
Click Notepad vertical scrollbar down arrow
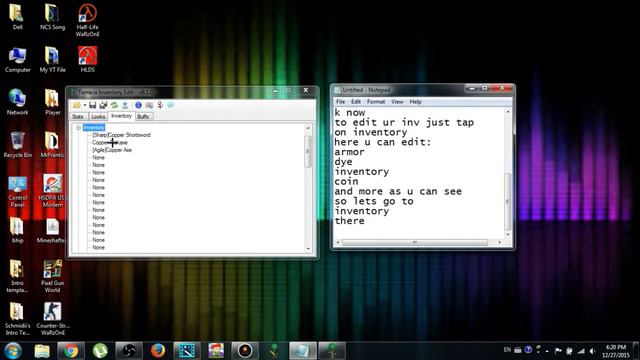pos(508,234)
